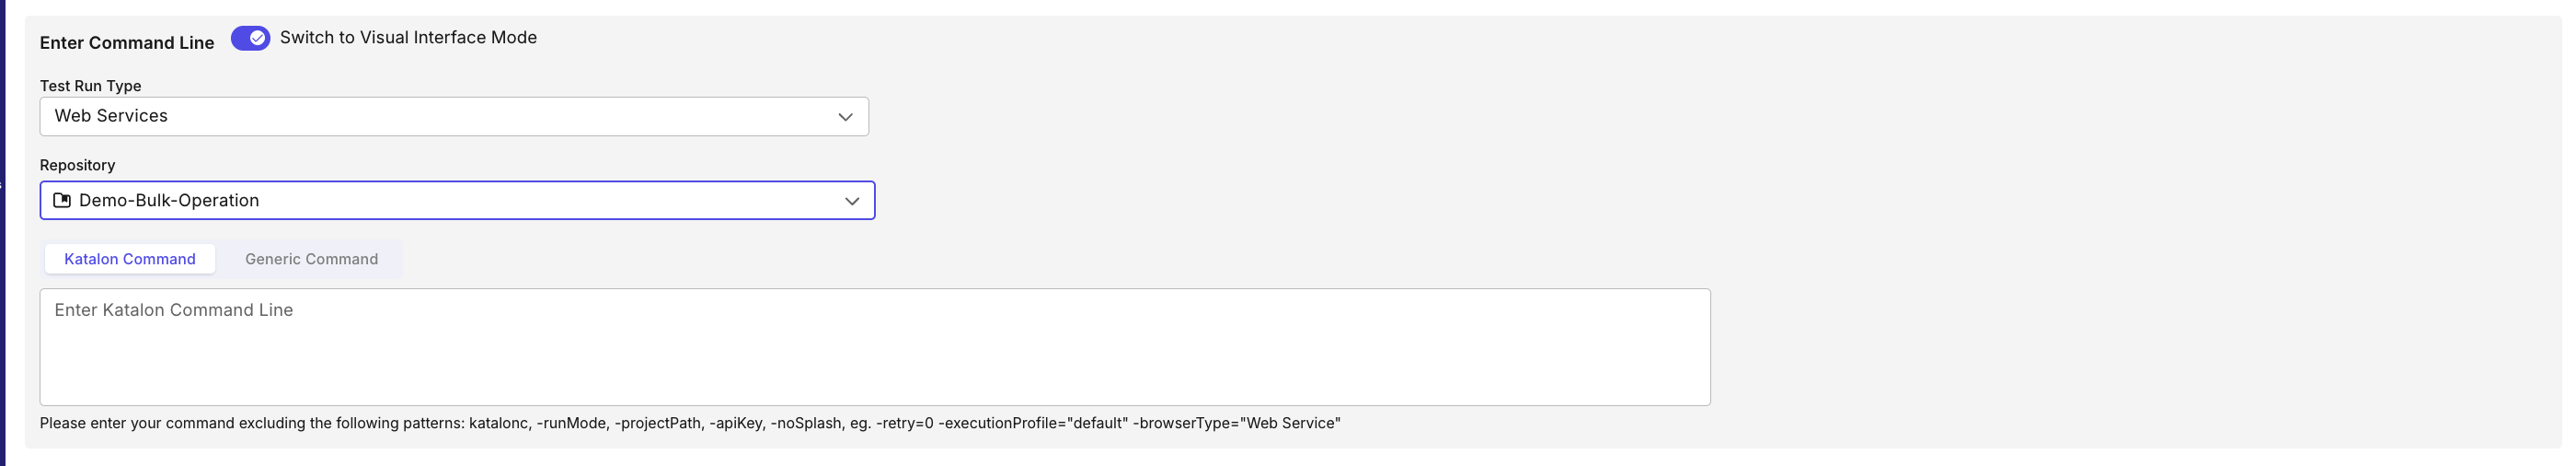Screen dimensions: 2576x466
Task: Click "-apiKey" in the excluded patterns hint
Action: tap(735, 423)
